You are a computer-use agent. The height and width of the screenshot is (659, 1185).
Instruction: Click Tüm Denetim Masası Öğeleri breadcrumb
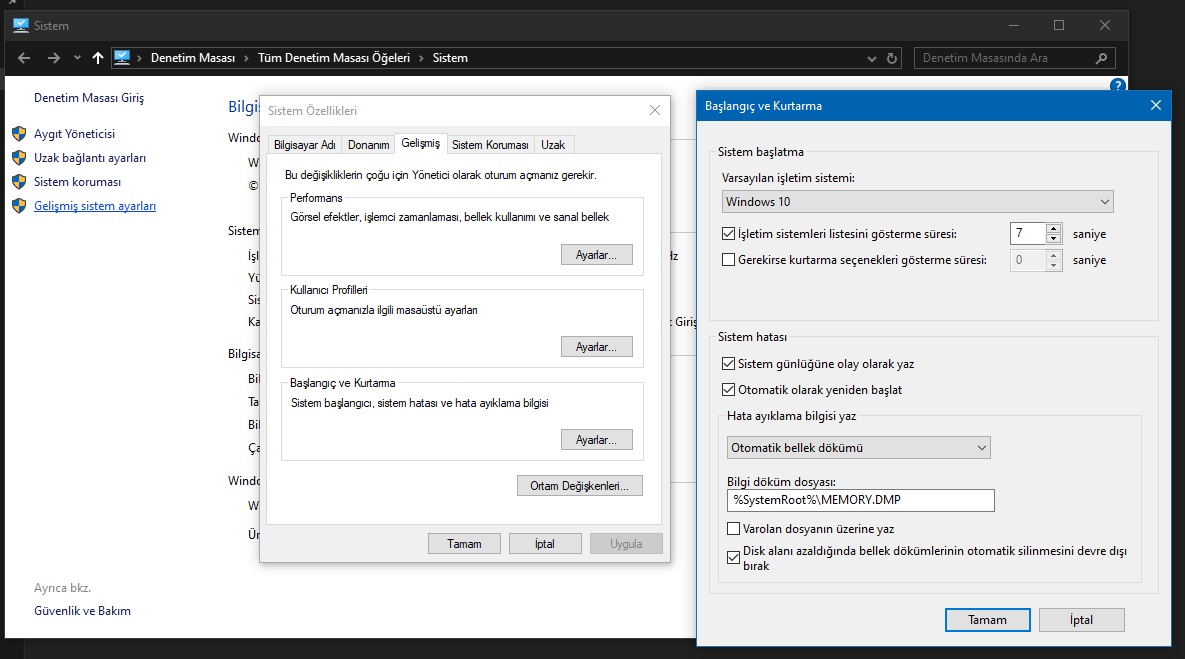point(334,58)
